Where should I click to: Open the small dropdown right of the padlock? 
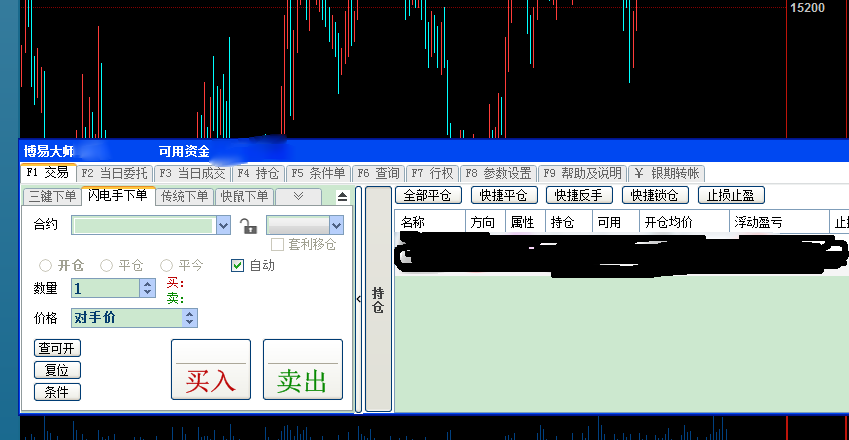(336, 226)
